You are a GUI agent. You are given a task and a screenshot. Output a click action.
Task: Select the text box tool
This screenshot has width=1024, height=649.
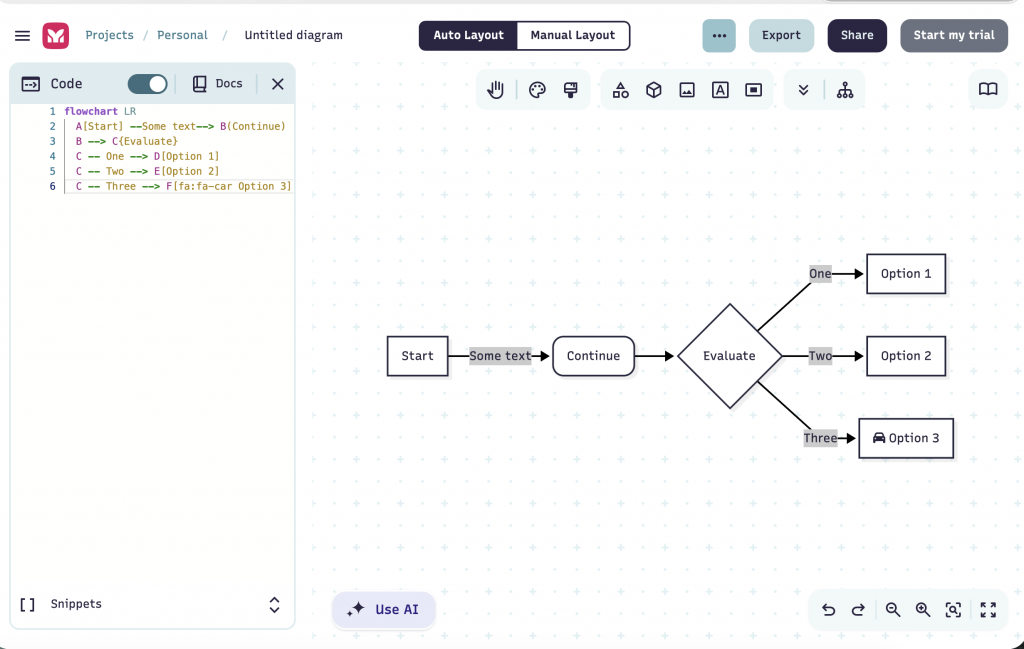click(720, 90)
